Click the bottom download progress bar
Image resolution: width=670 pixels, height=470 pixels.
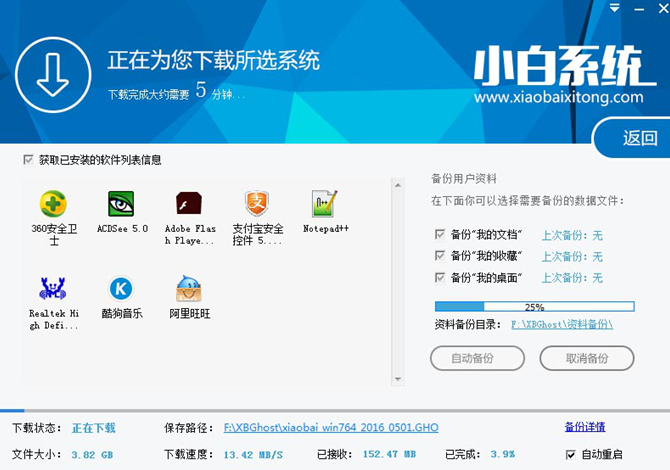pyautogui.click(x=335, y=411)
